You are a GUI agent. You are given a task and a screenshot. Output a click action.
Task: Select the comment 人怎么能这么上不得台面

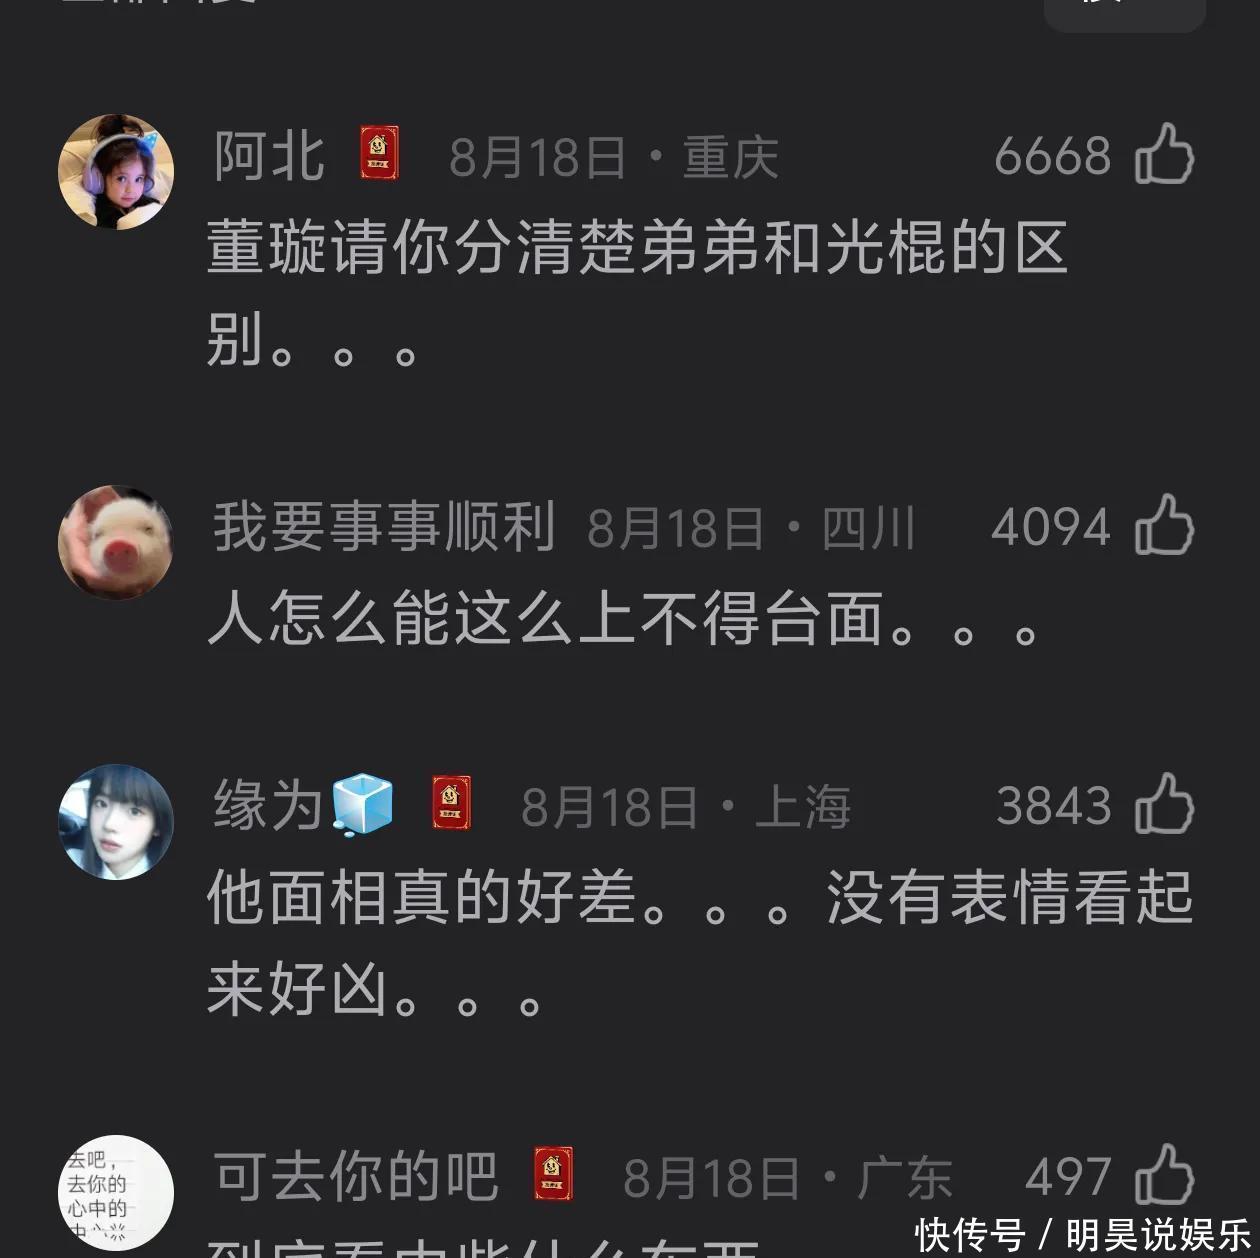[x=626, y=618]
